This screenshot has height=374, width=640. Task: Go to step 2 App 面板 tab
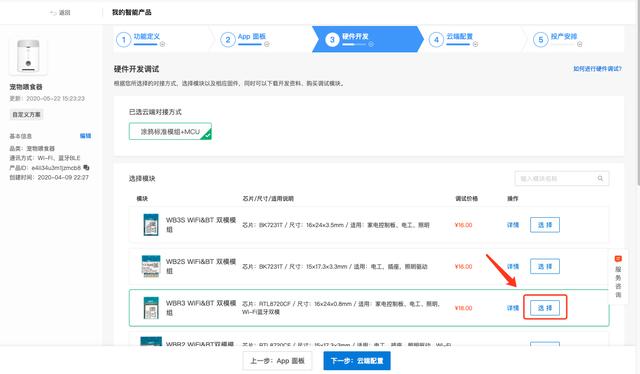coord(245,39)
